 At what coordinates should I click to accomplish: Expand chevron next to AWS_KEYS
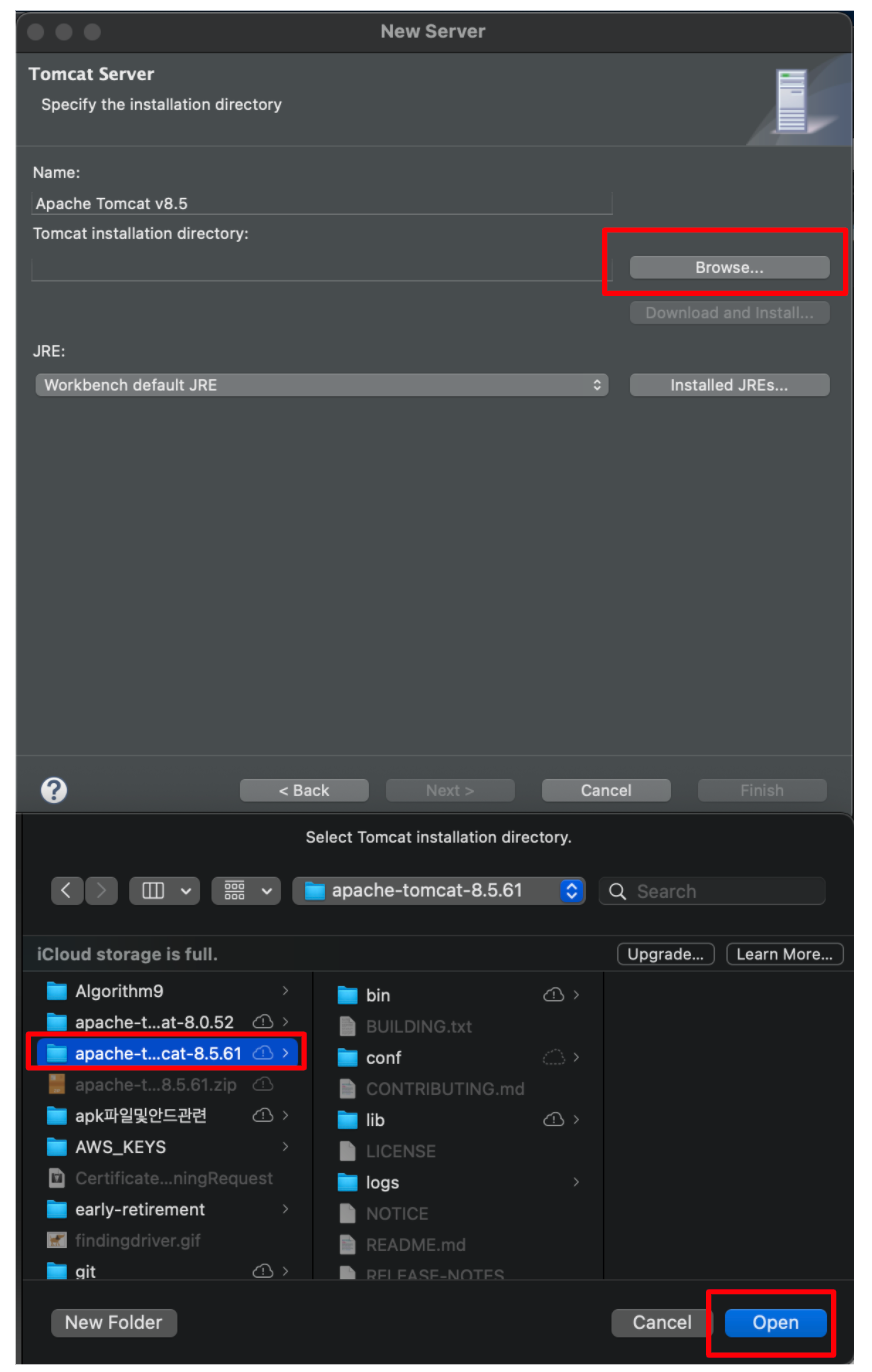pyautogui.click(x=286, y=1147)
